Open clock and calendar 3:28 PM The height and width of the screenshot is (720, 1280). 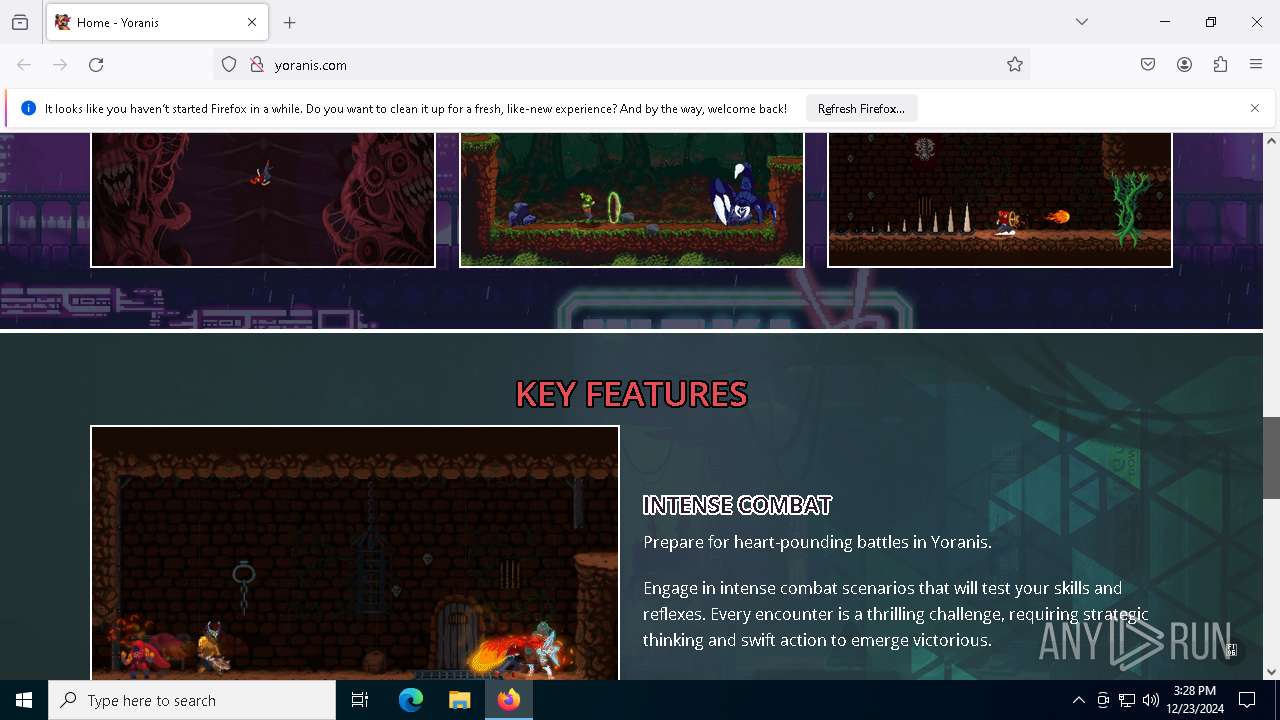tap(1195, 700)
